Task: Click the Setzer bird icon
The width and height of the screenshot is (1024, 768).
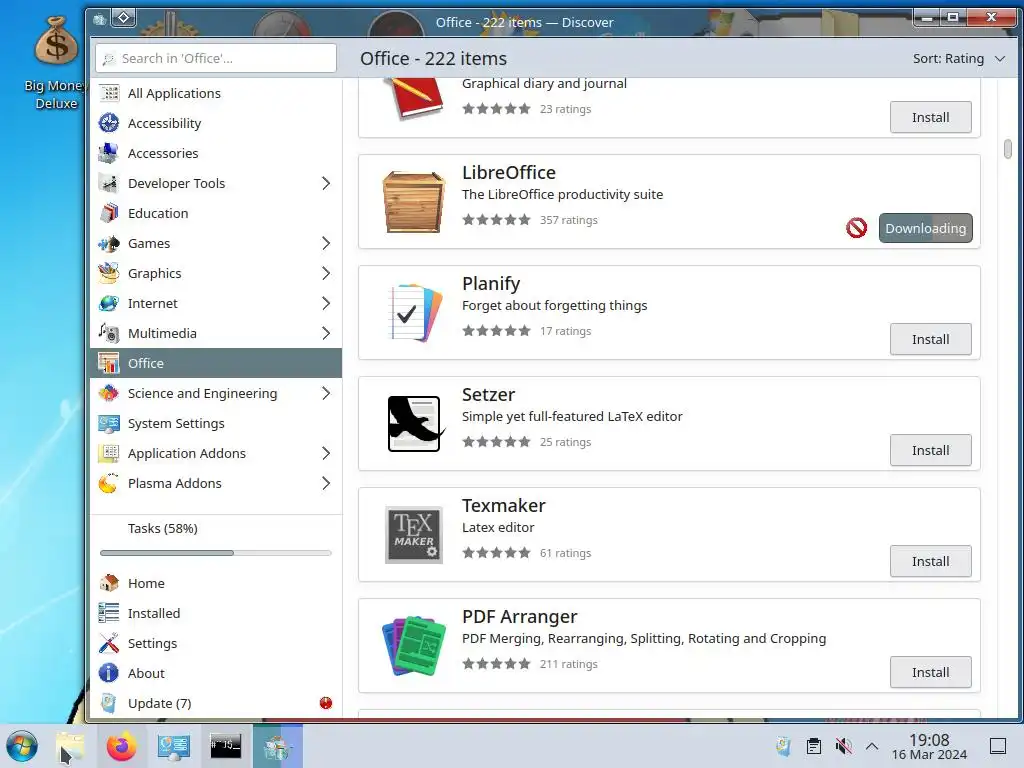Action: coord(414,424)
